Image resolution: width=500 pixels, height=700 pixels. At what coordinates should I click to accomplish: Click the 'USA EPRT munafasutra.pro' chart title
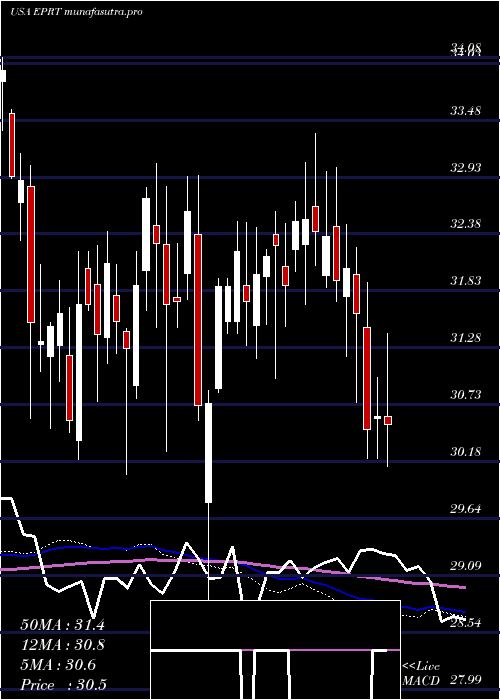(76, 12)
